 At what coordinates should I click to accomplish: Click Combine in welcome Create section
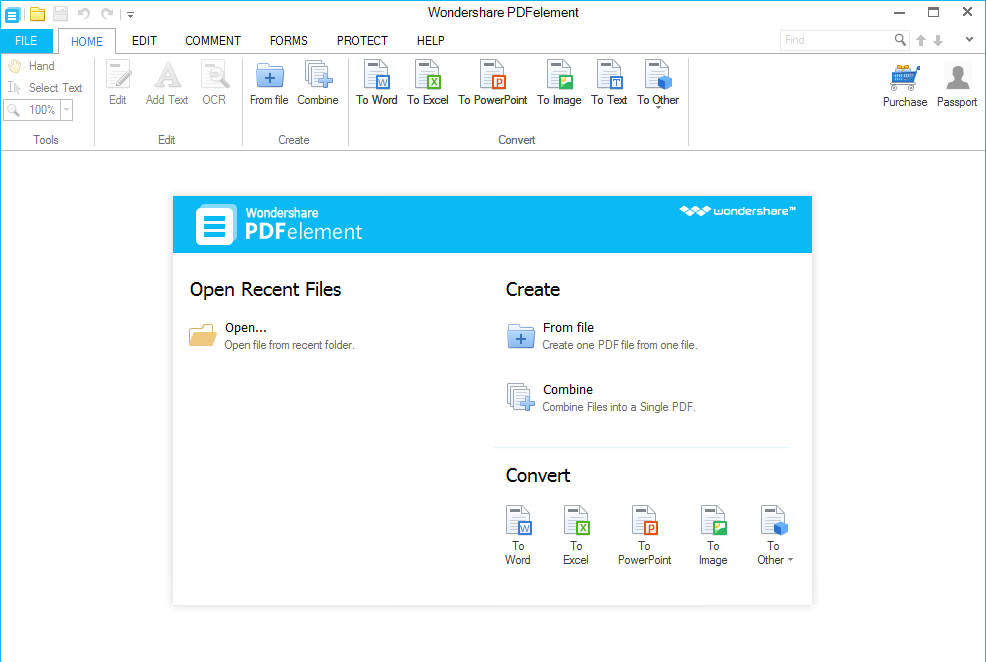point(601,397)
